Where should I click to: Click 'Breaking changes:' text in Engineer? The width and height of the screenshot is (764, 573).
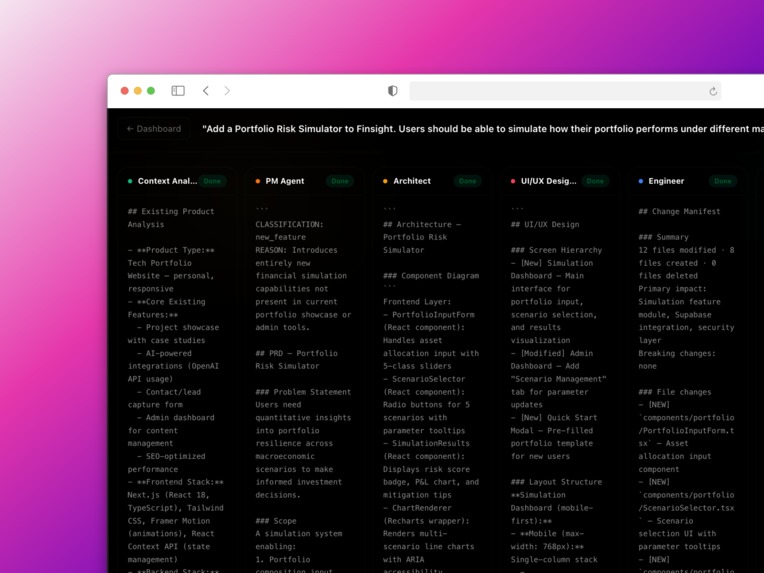[677, 353]
